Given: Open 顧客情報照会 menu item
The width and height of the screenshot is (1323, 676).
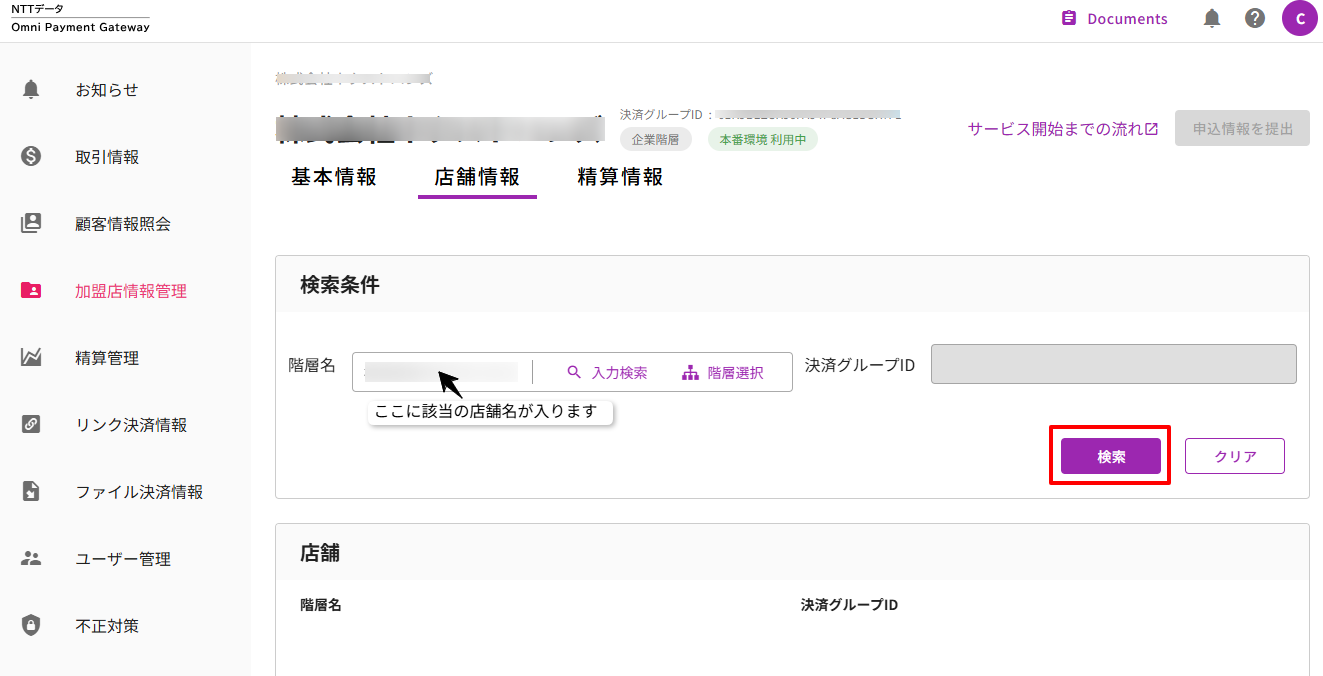Looking at the screenshot, I should (123, 224).
